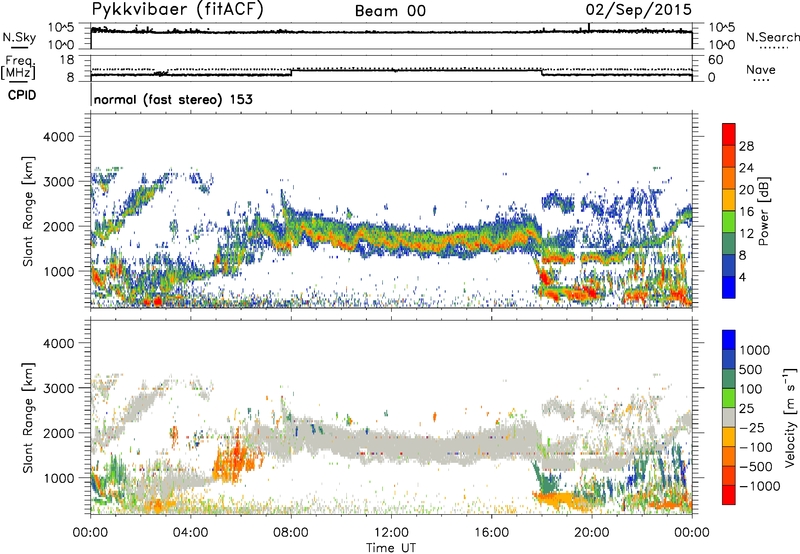
Task: Click the 20:00 time tick label
Action: [x=592, y=533]
